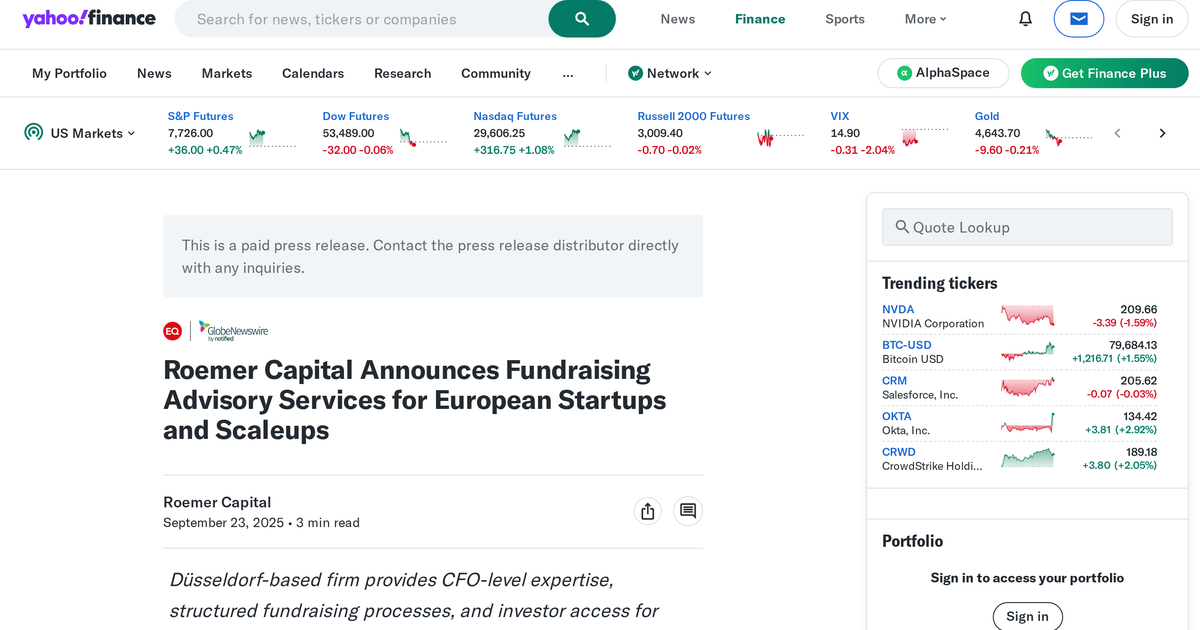Screen dimensions: 1200x630
Task: Go to the News header tab
Action: coord(678,19)
